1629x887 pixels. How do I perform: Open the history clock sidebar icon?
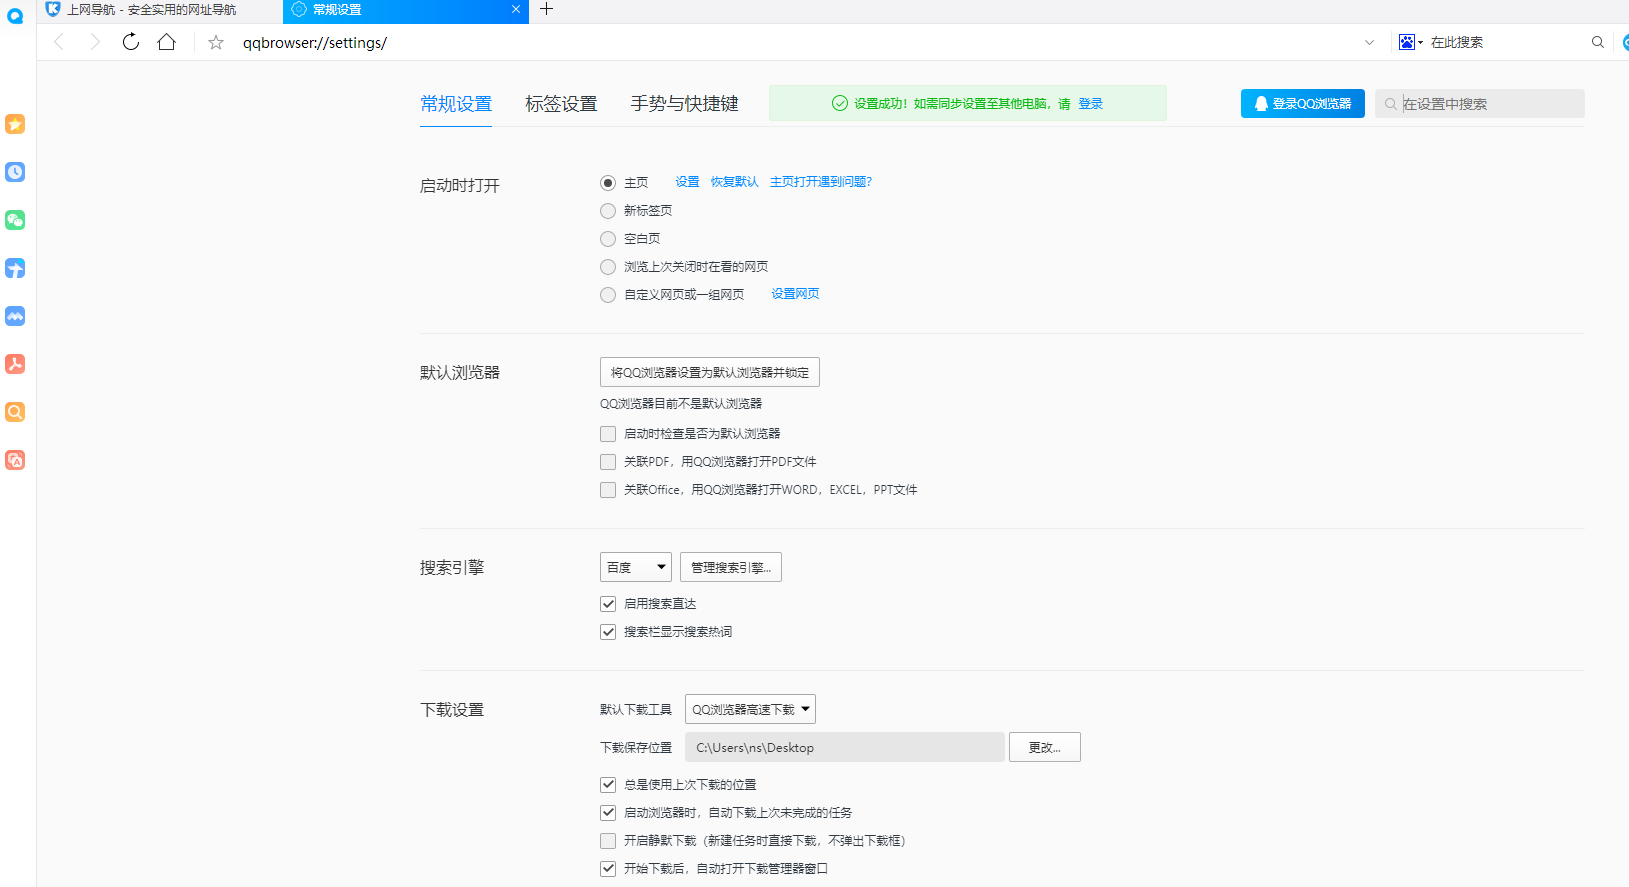(15, 172)
